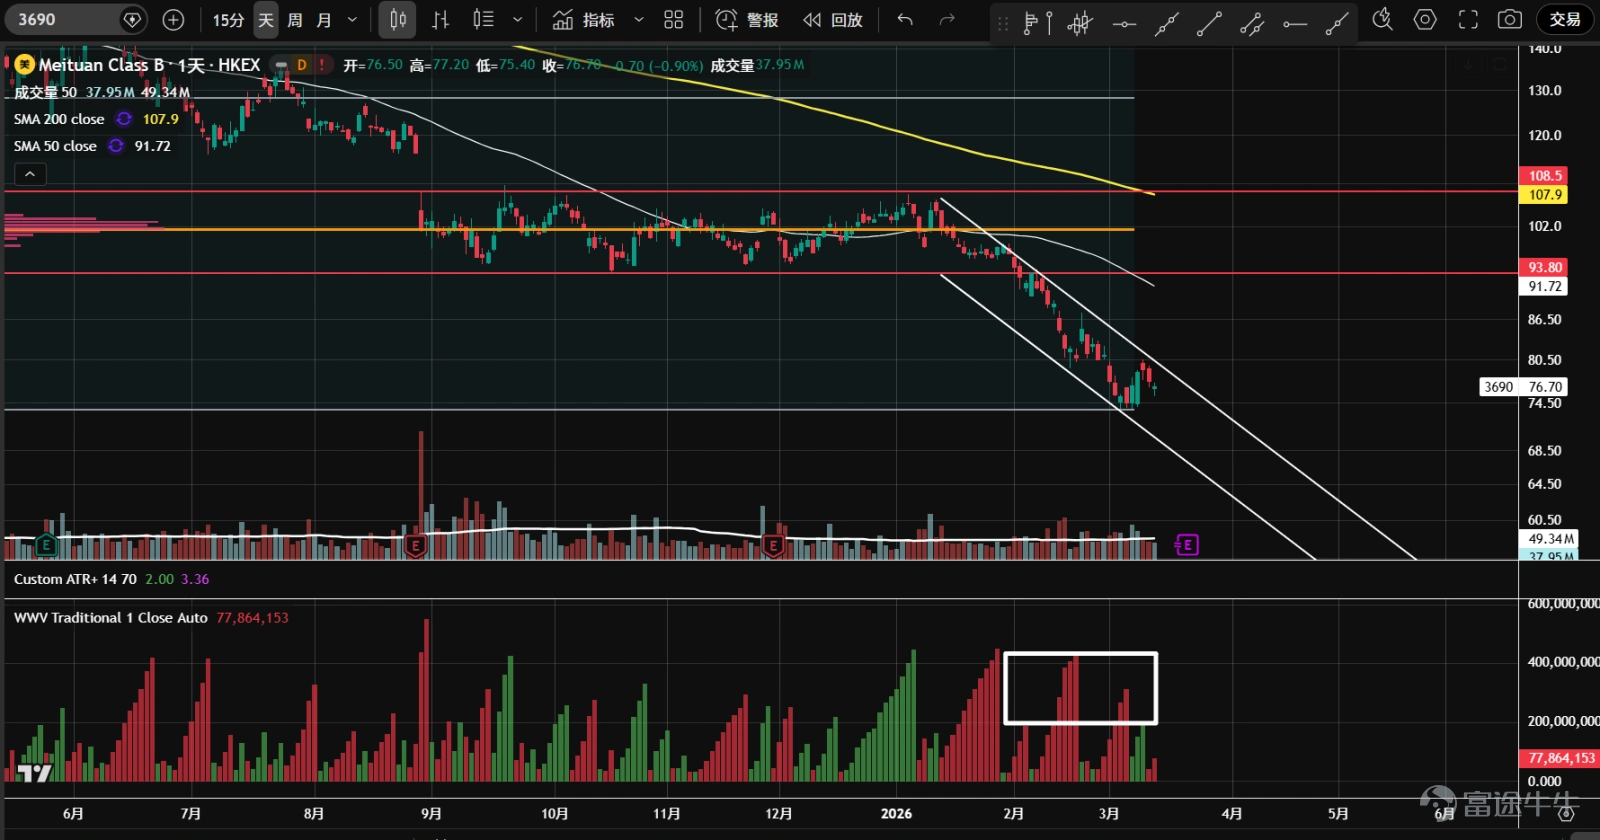
Task: Open the 指标 indicators menu
Action: [x=584, y=19]
